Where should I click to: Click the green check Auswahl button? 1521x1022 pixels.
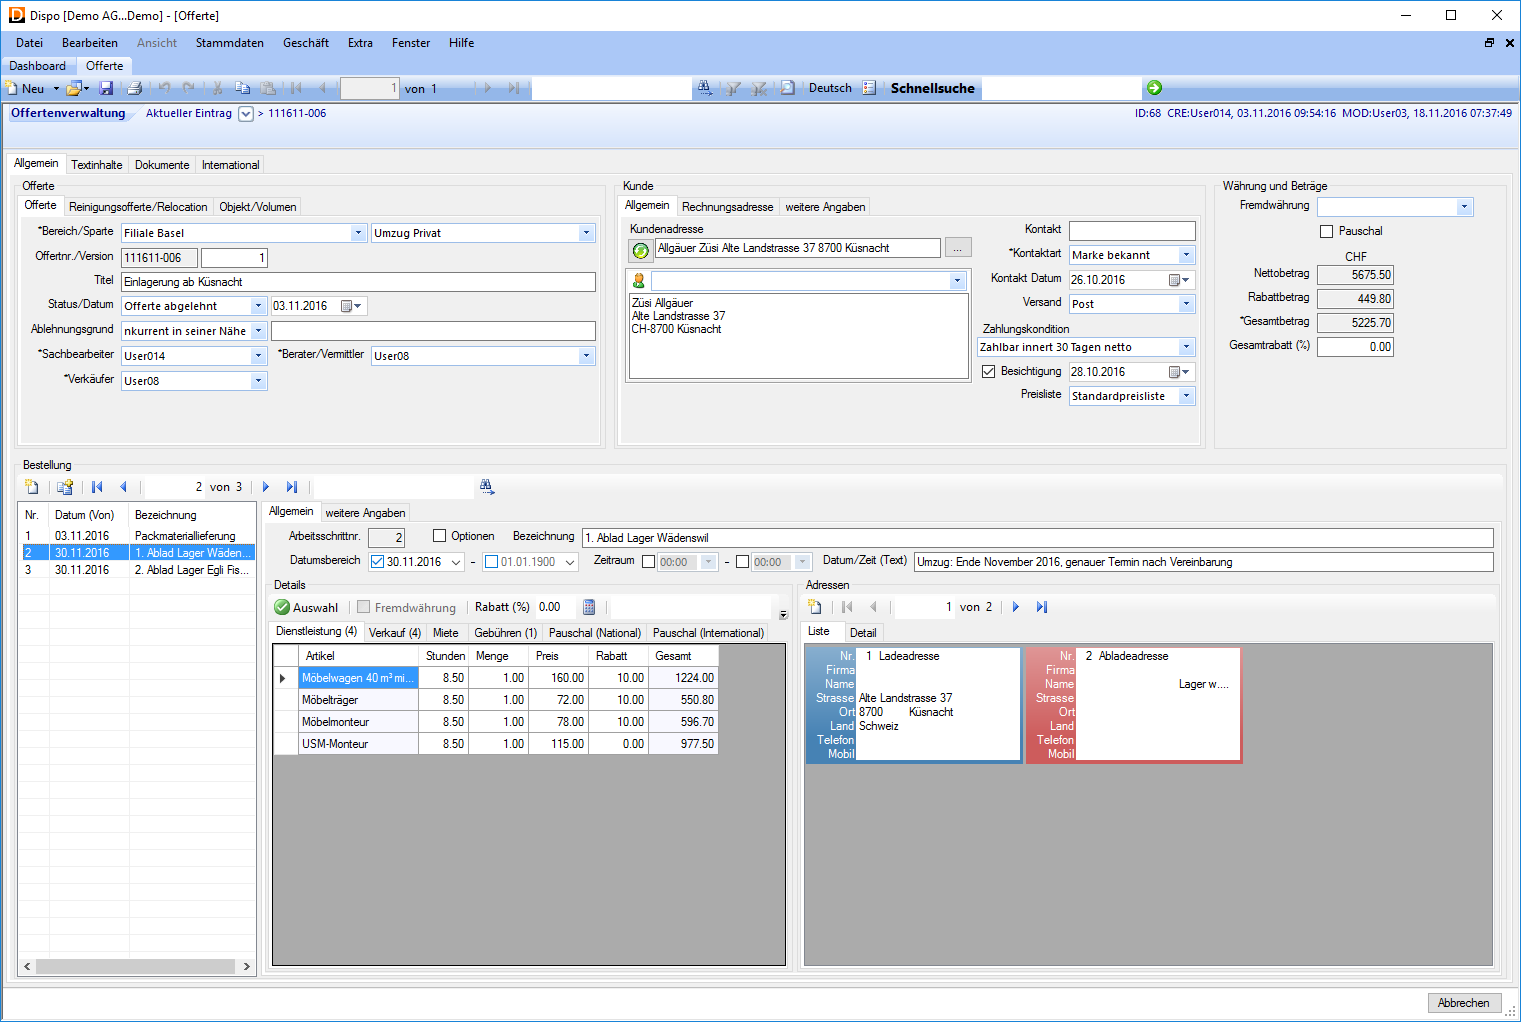pos(307,607)
